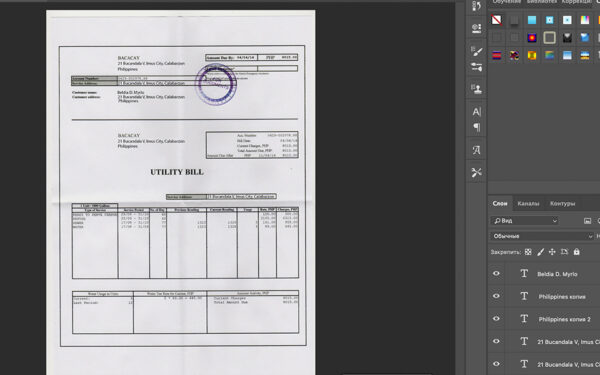Image resolution: width=600 pixels, height=375 pixels.
Task: Apply the blue and yellow striped style swatch
Action: coord(585,55)
